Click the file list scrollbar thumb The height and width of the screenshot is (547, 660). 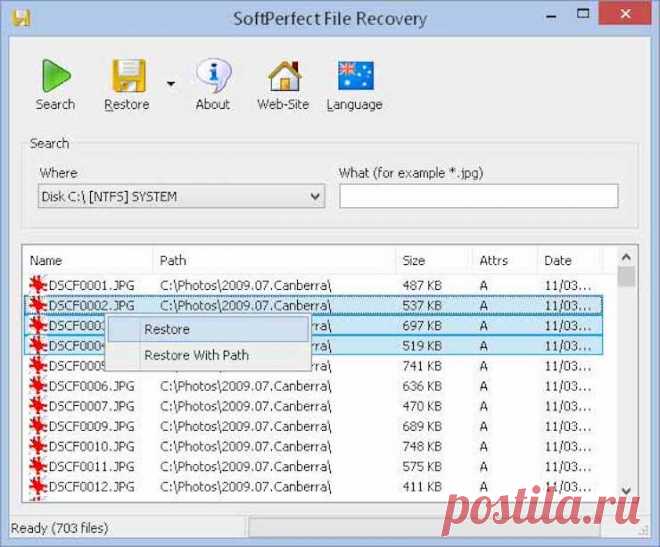pyautogui.click(x=627, y=276)
